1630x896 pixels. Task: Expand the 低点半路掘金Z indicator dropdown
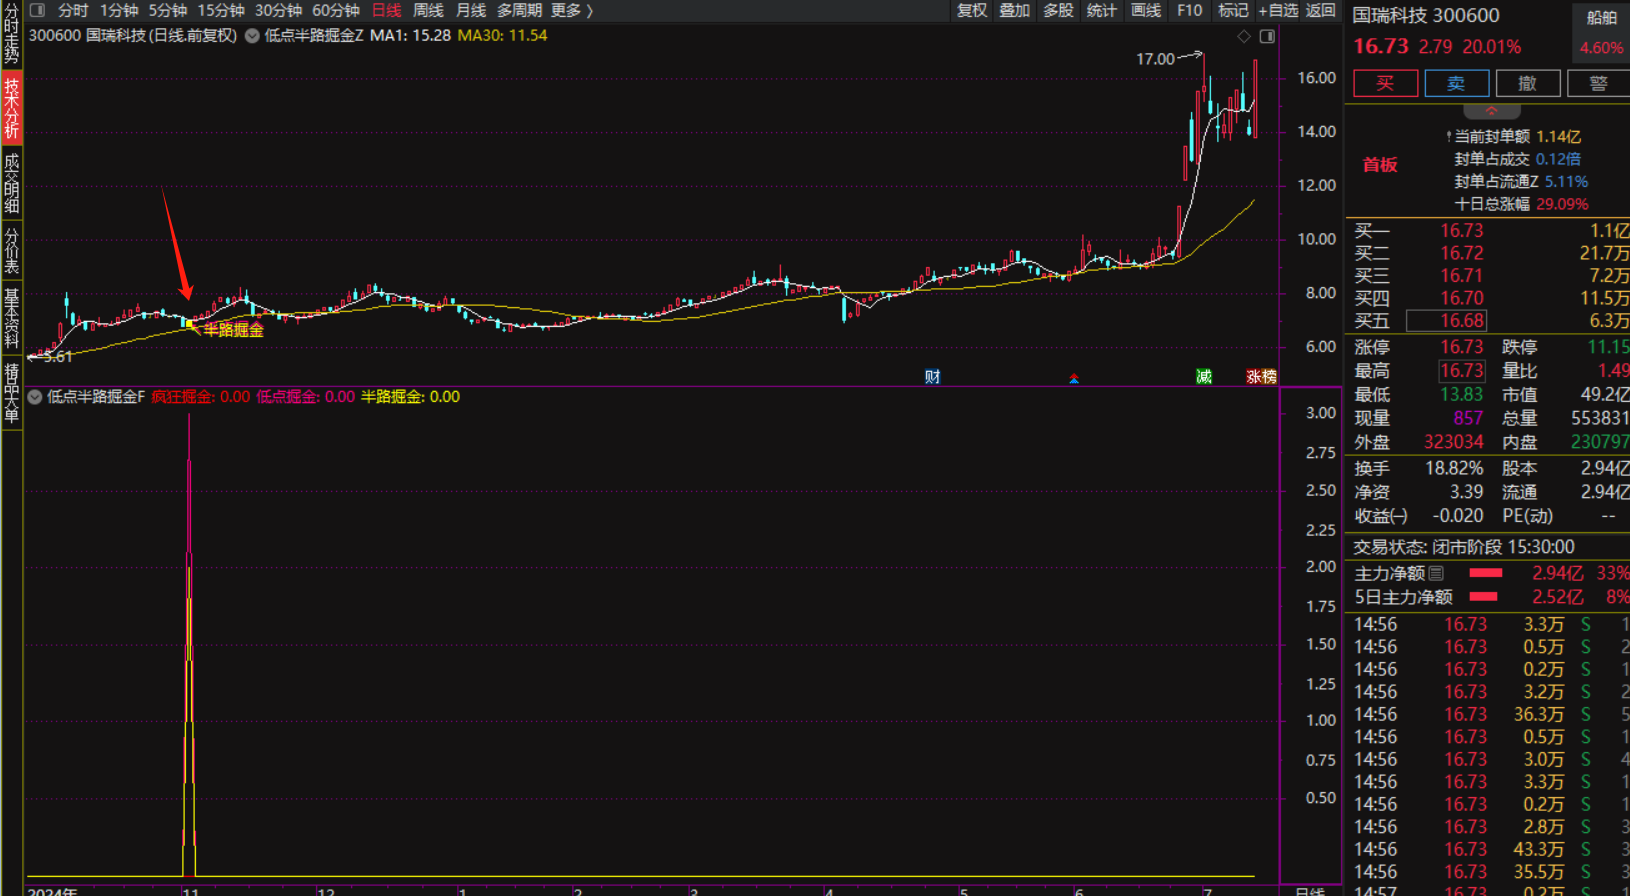pos(252,36)
